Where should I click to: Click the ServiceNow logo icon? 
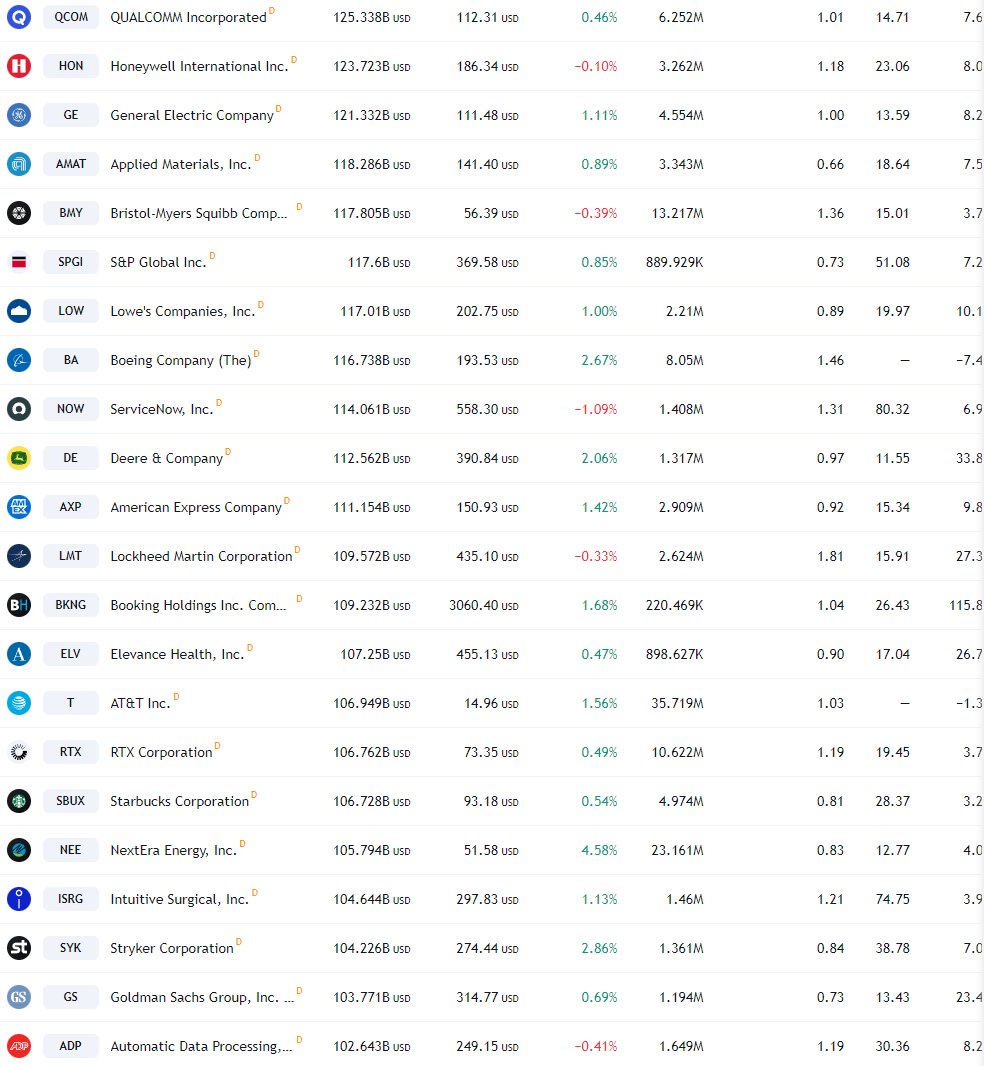pos(19,409)
